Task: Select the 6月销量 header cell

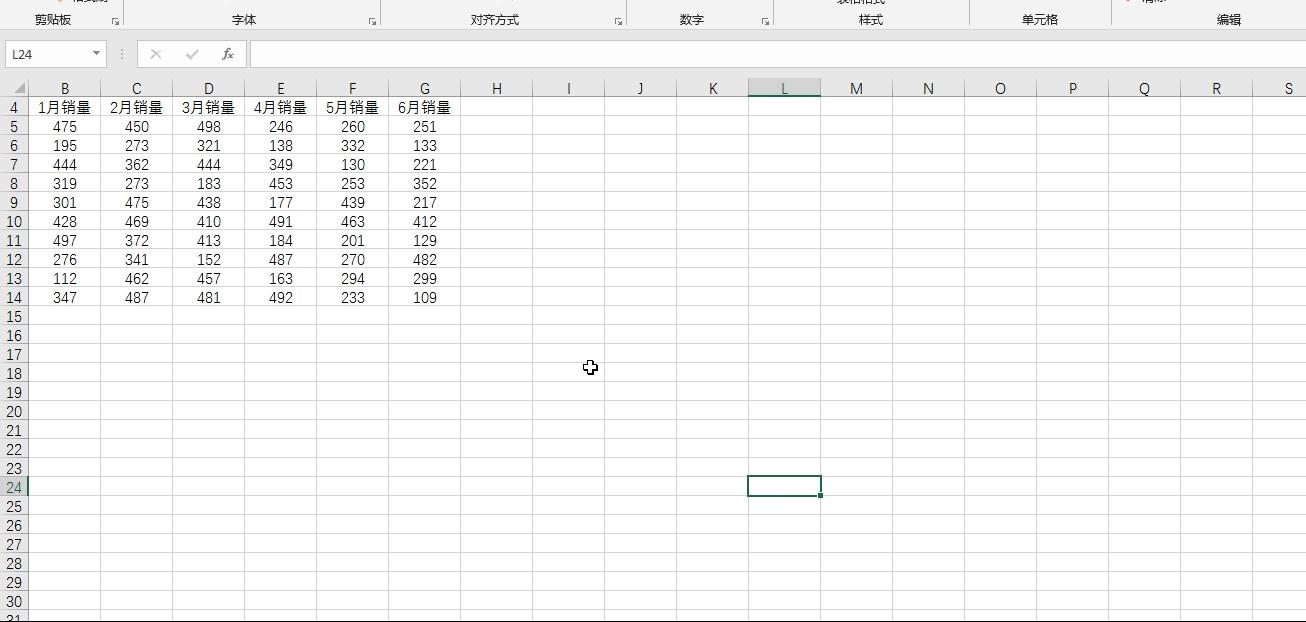Action: pos(424,107)
